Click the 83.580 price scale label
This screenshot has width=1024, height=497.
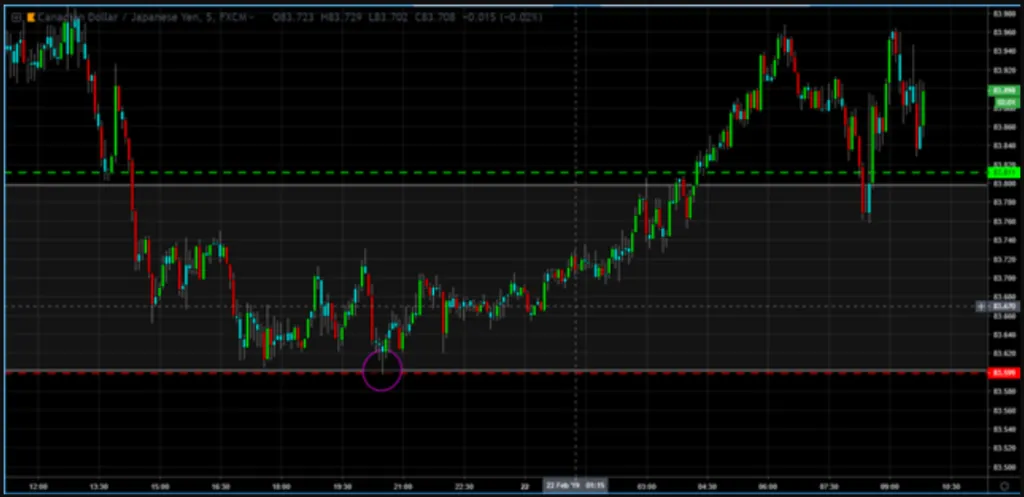click(x=1004, y=392)
